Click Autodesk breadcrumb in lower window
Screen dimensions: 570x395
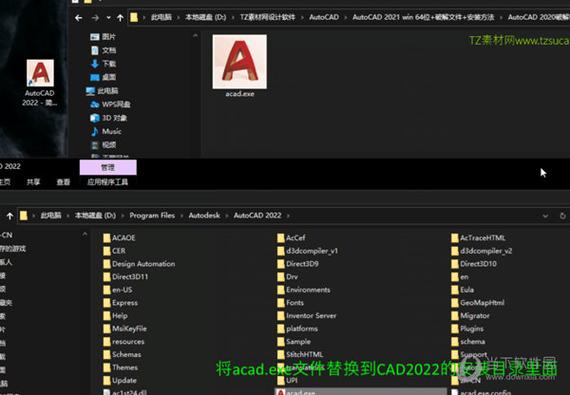pos(204,215)
